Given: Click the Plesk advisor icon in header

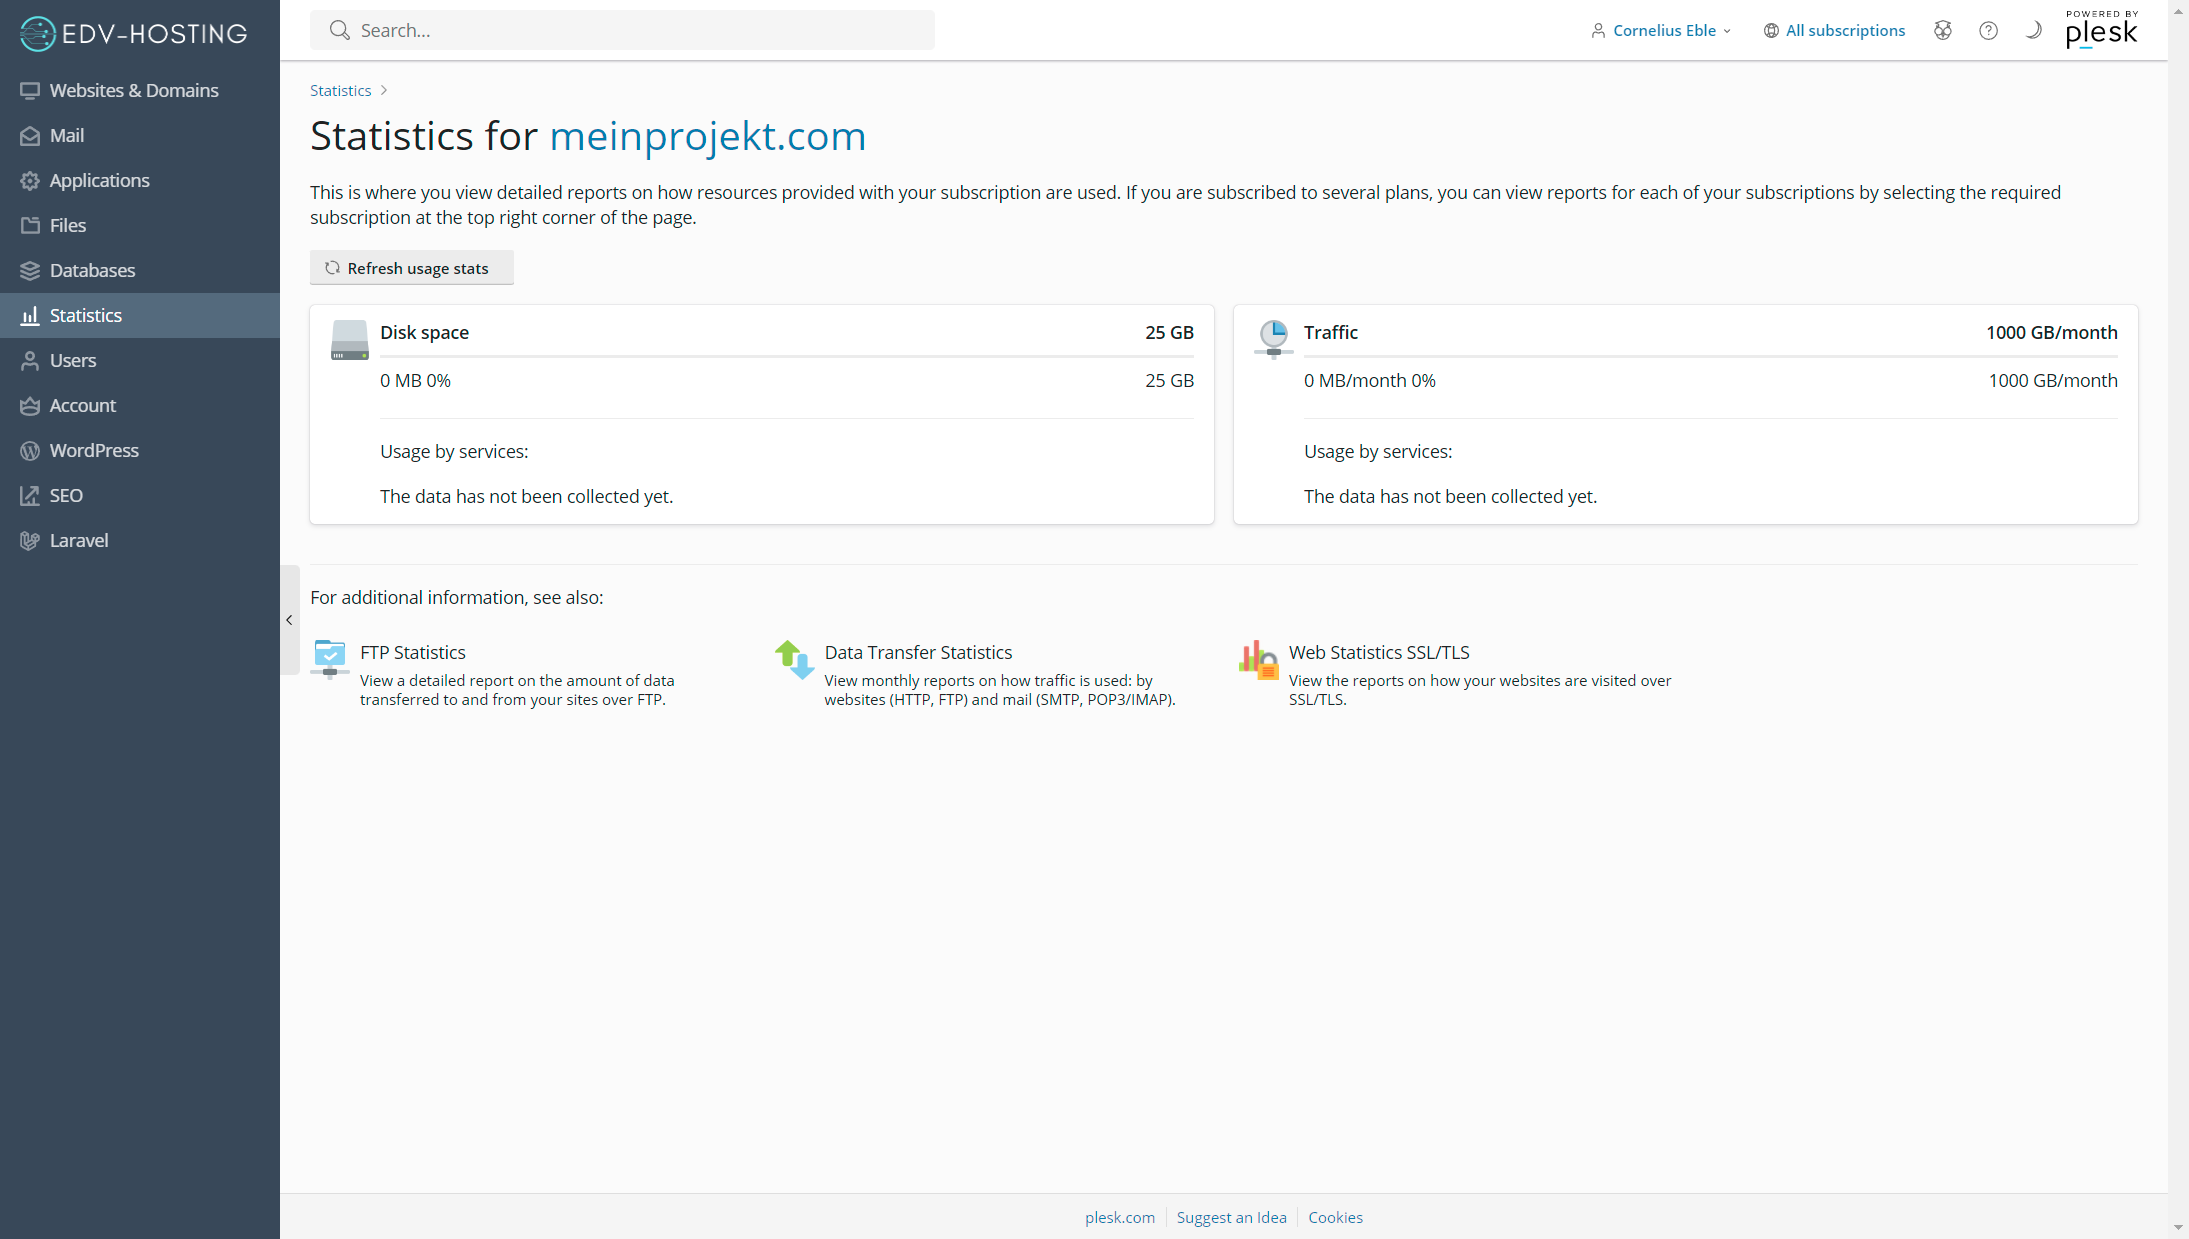Looking at the screenshot, I should click(1942, 30).
